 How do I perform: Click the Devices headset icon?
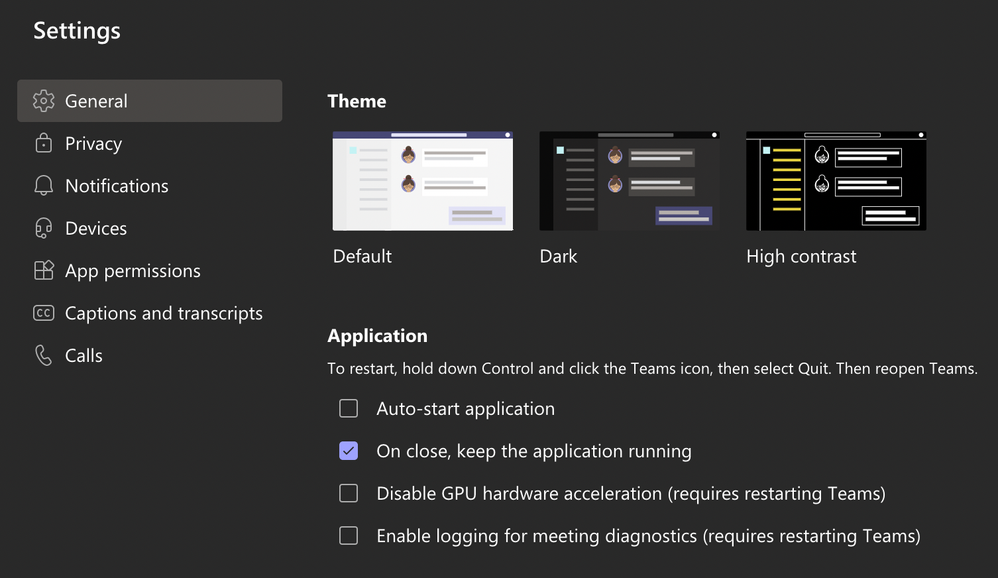43,228
